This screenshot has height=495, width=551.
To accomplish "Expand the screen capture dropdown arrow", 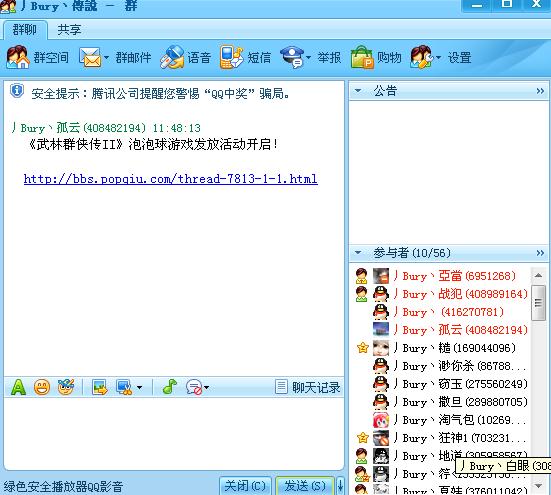I will pos(140,388).
